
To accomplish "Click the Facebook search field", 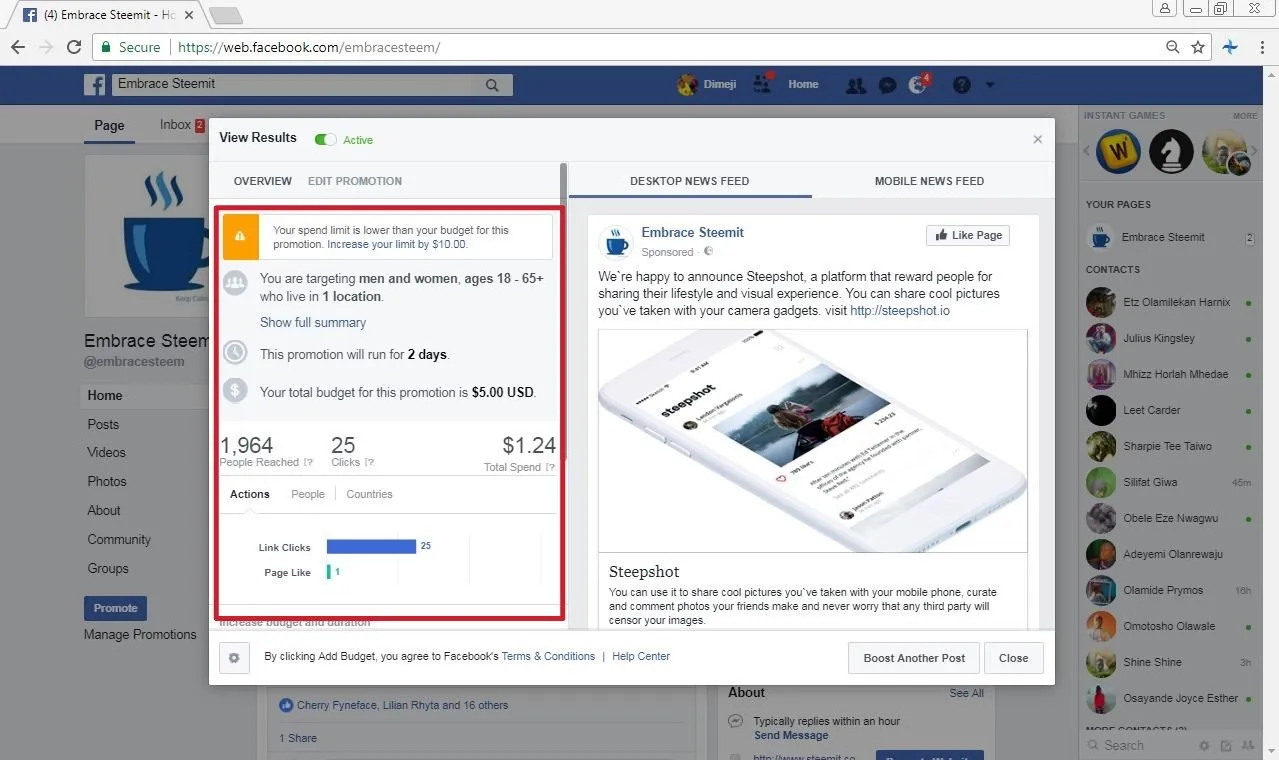I will tap(291, 85).
